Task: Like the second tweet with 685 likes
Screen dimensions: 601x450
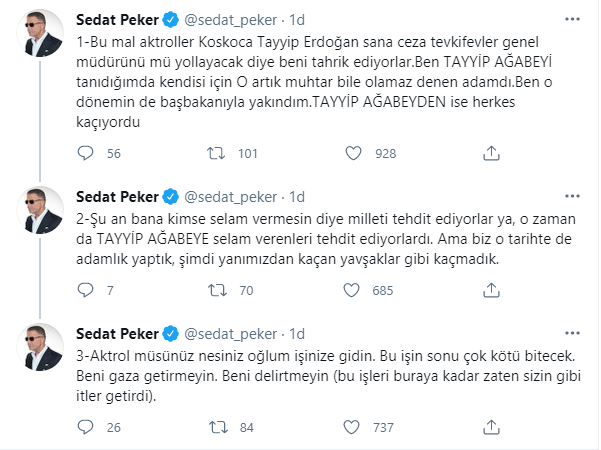Action: coord(351,291)
